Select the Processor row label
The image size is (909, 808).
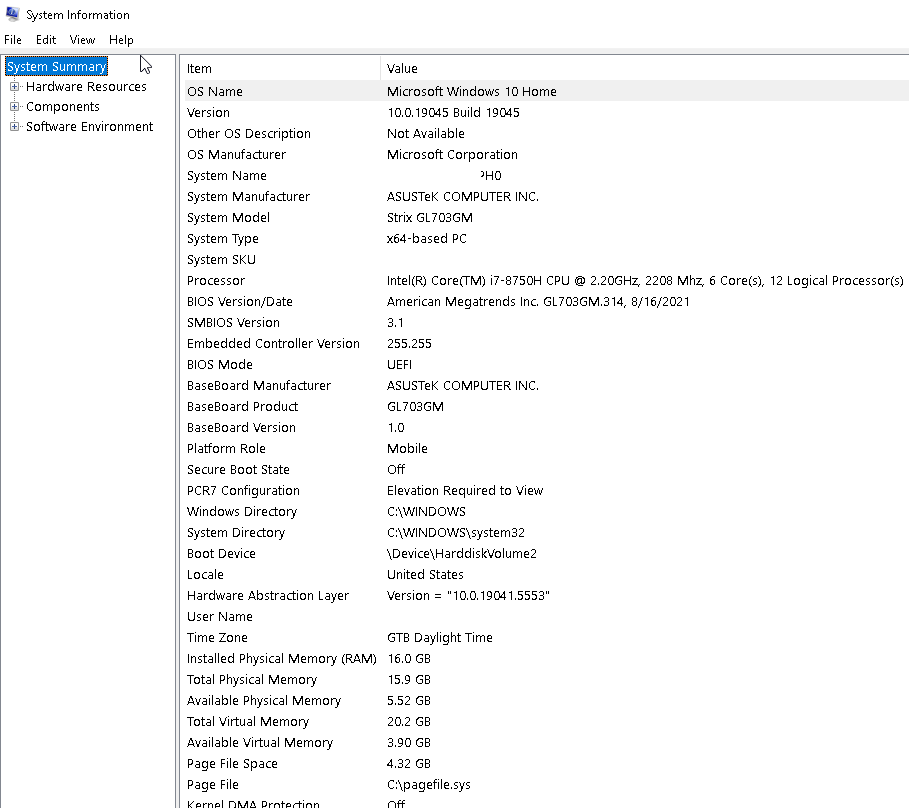[x=216, y=281]
